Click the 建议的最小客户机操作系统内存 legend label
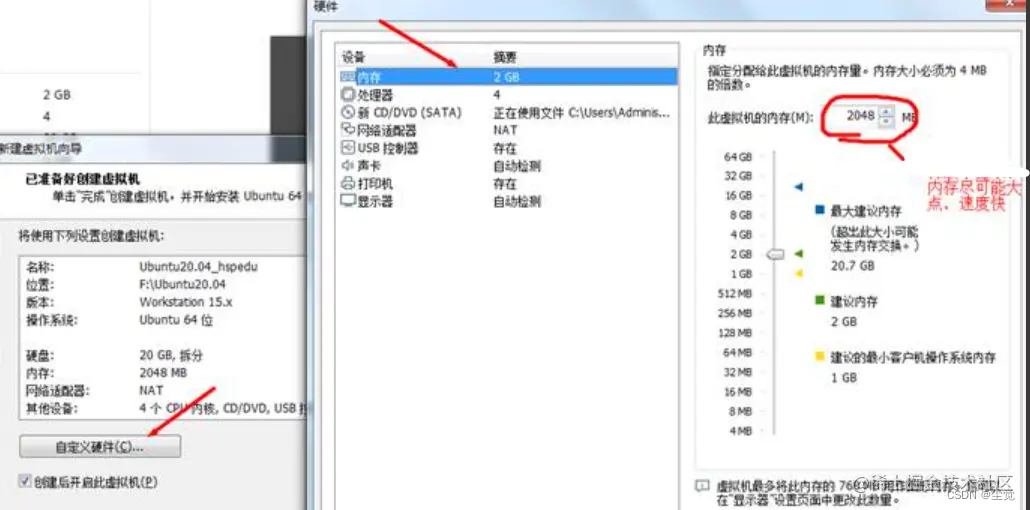1030x510 pixels. pyautogui.click(x=913, y=358)
